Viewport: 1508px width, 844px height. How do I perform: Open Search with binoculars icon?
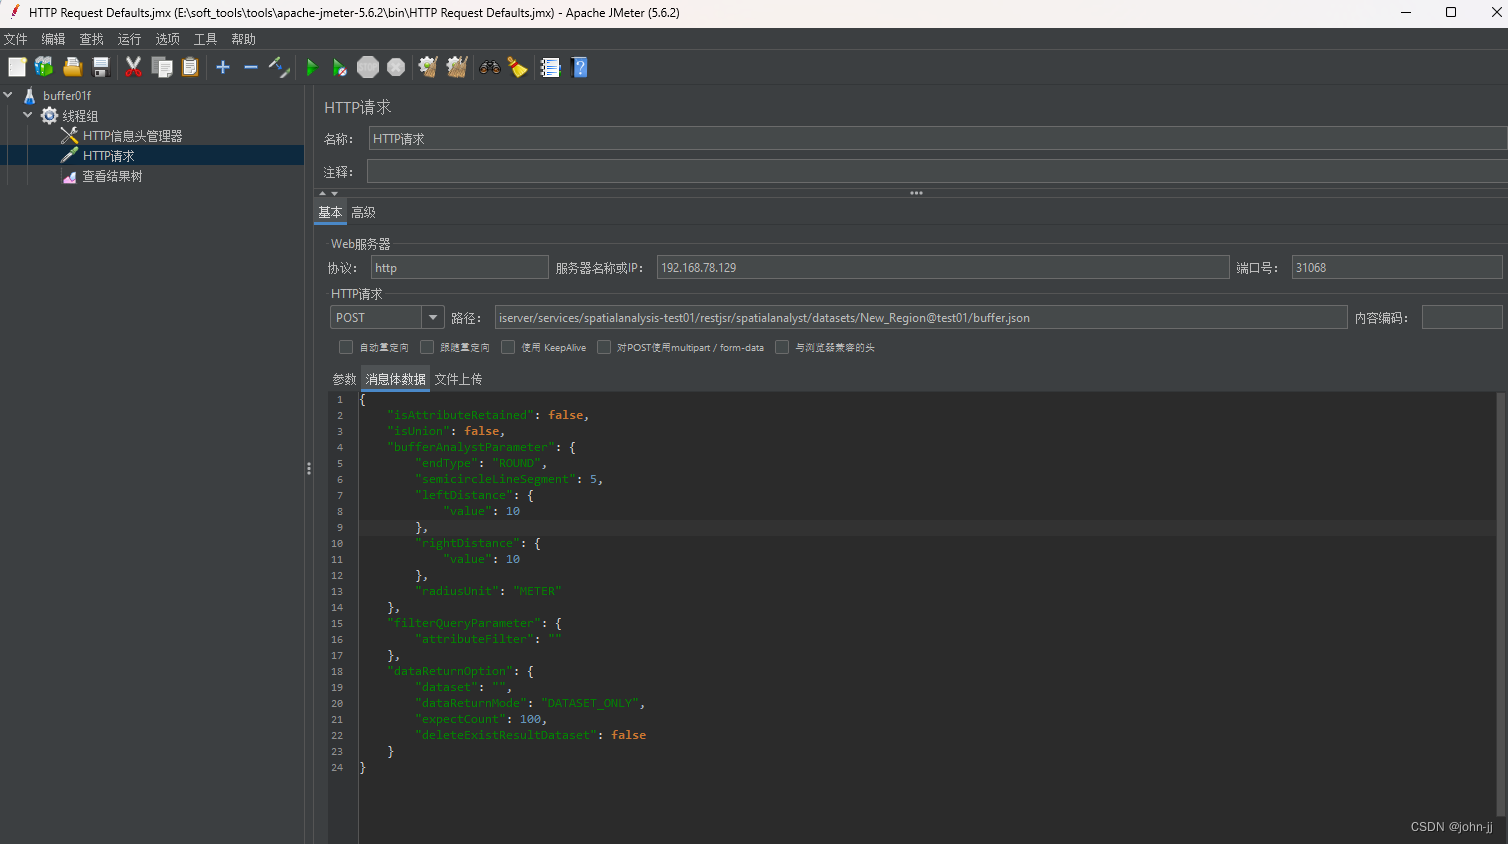point(490,67)
